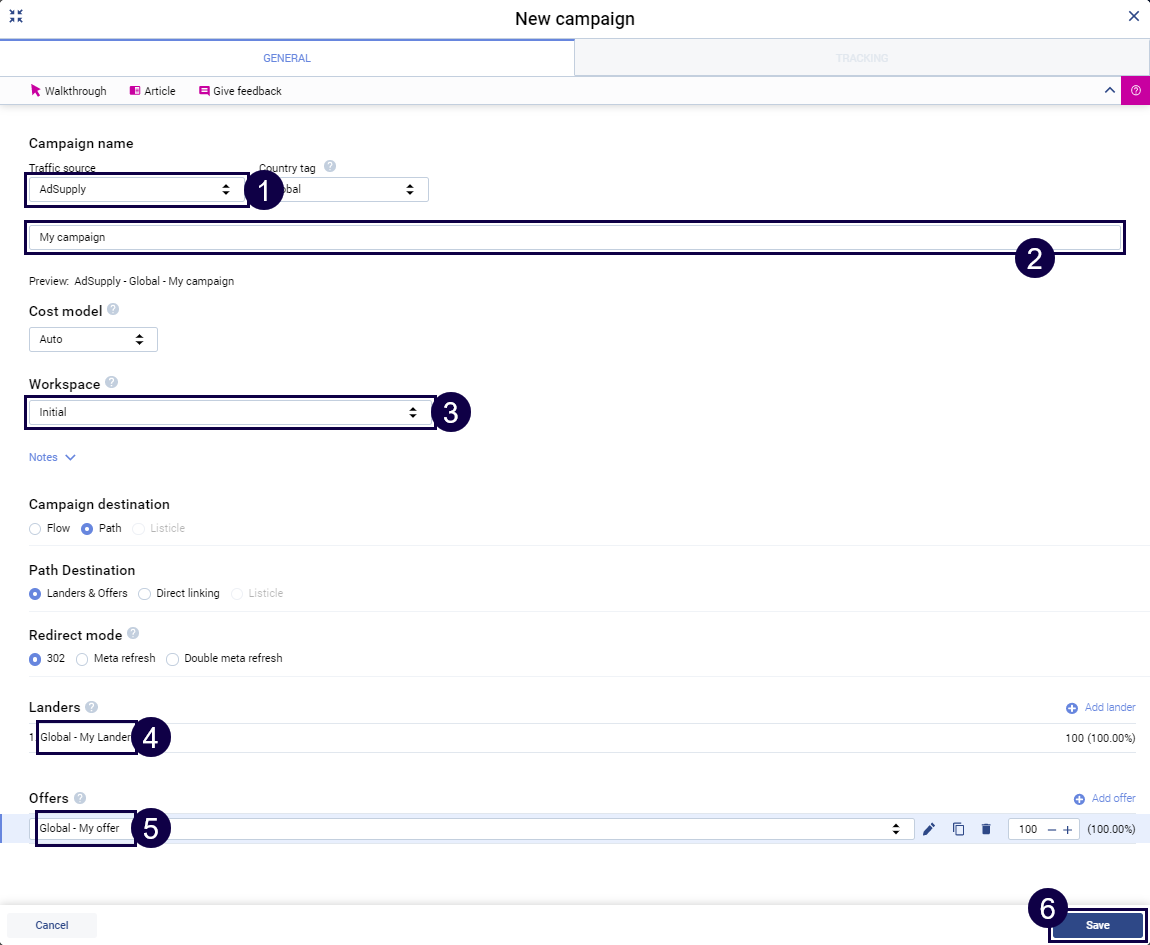Switch to the Tracking tab
Screen dimensions: 1150x945
(x=861, y=57)
